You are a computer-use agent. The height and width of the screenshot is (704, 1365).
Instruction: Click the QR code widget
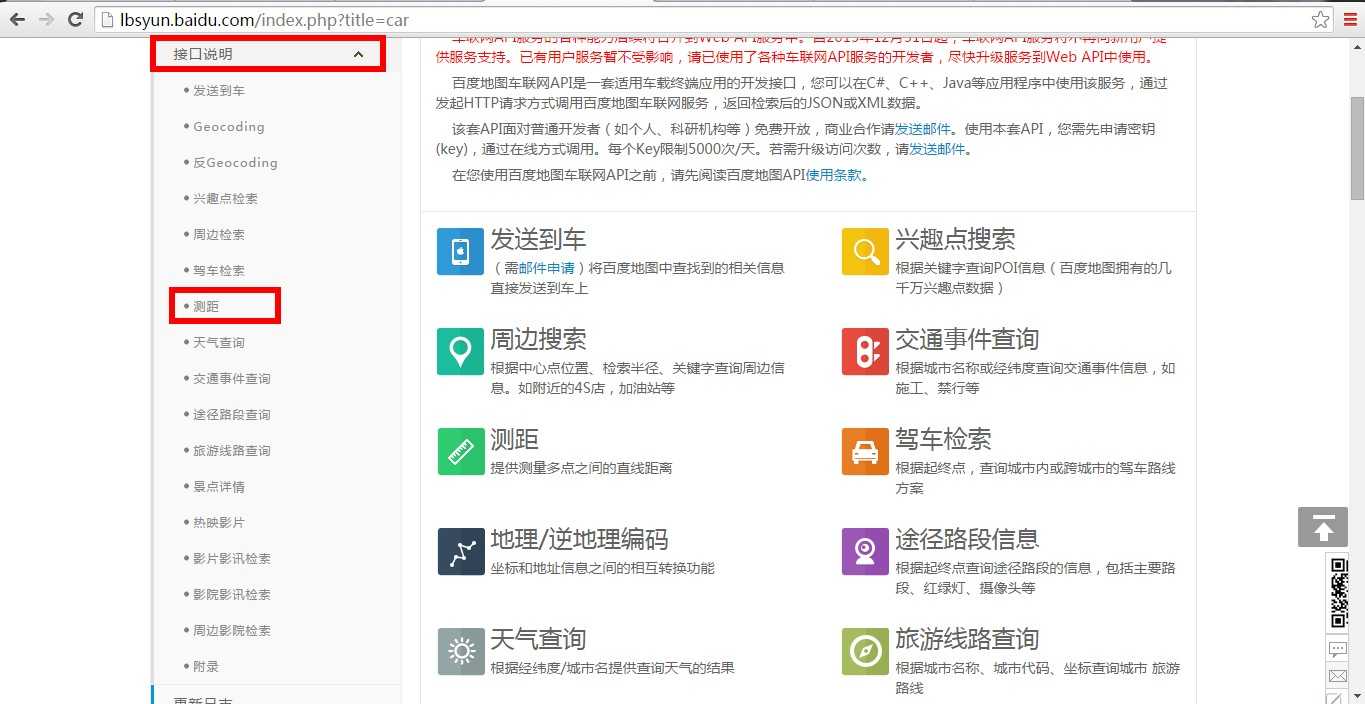1338,592
